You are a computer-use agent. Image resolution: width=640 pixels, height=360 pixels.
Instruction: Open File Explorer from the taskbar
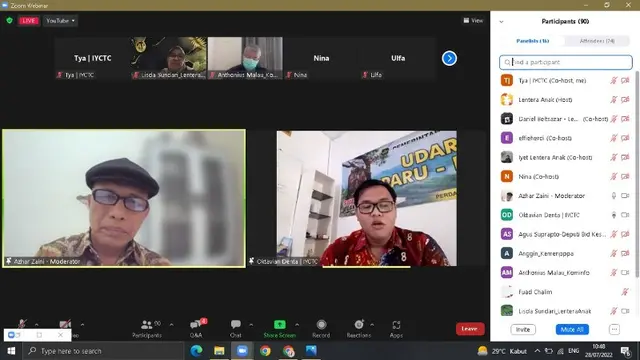pyautogui.click(x=219, y=351)
